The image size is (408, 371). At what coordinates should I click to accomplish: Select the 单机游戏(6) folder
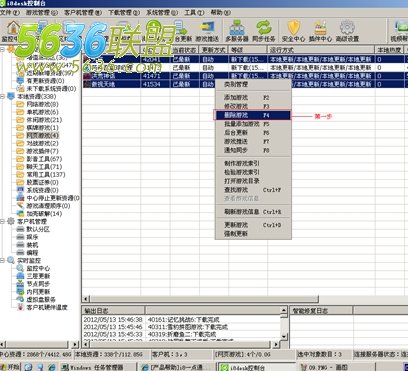click(38, 112)
